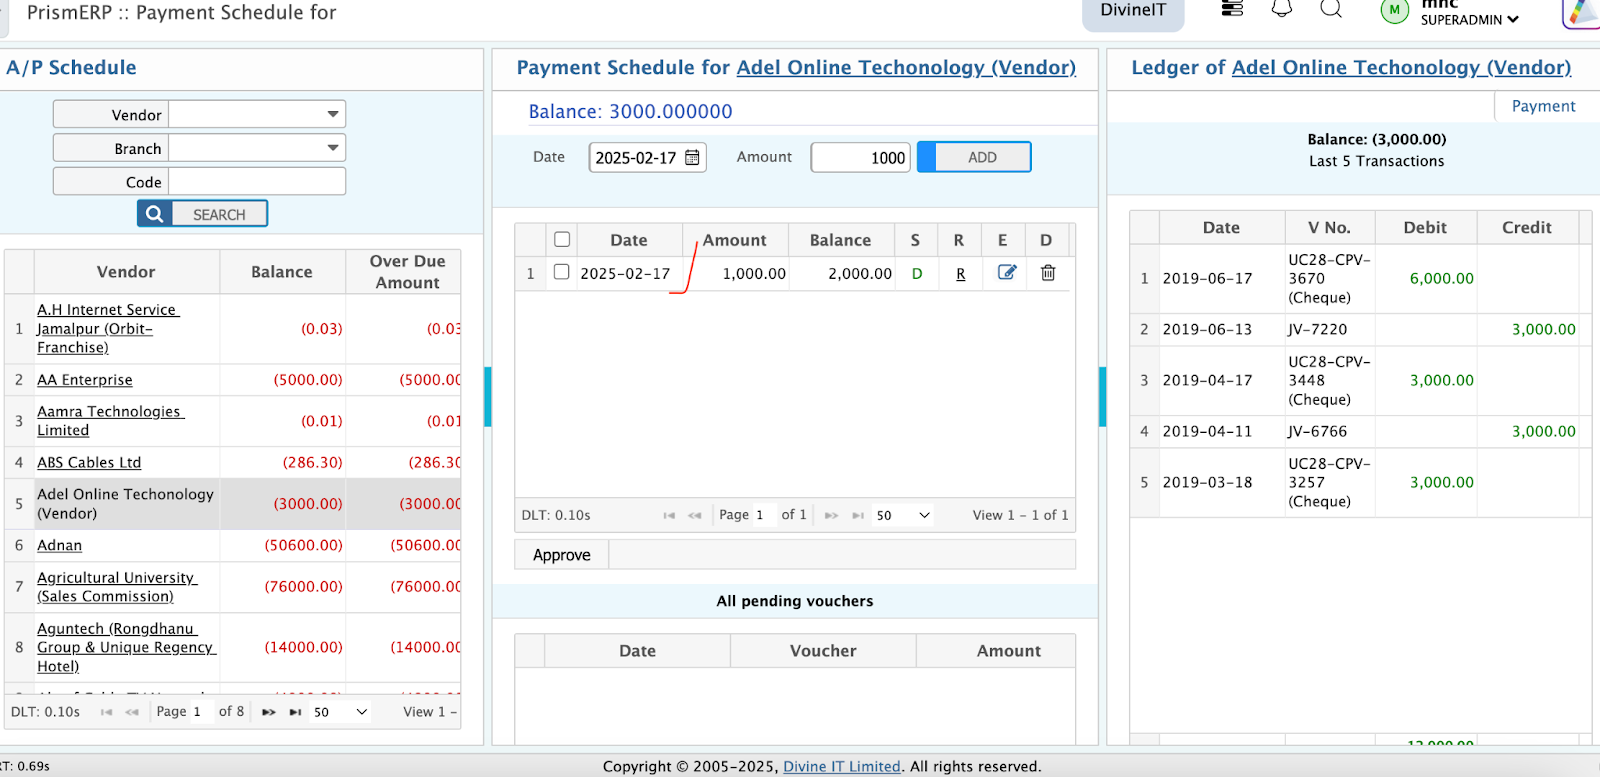Viewport: 1600px width, 777px height.
Task: Click the Amount input showing 1000
Action: pyautogui.click(x=860, y=157)
